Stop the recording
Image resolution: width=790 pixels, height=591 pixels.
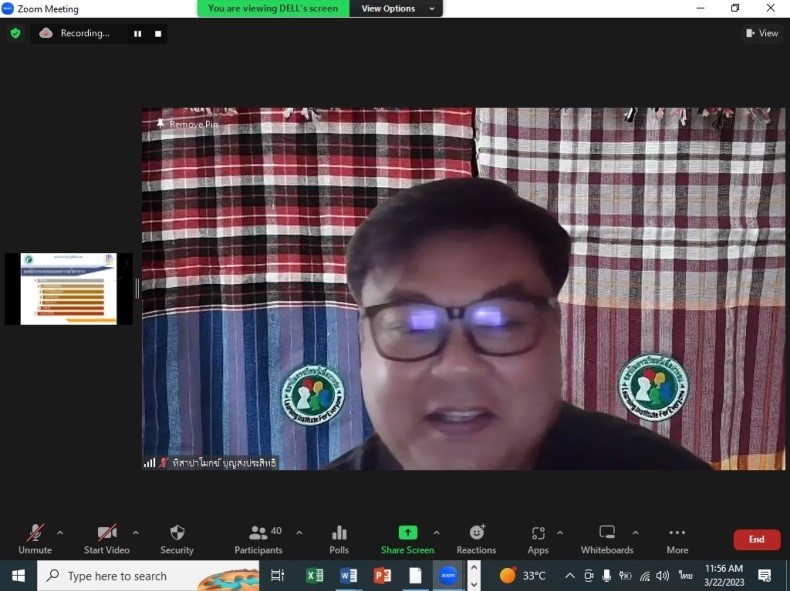click(x=157, y=34)
